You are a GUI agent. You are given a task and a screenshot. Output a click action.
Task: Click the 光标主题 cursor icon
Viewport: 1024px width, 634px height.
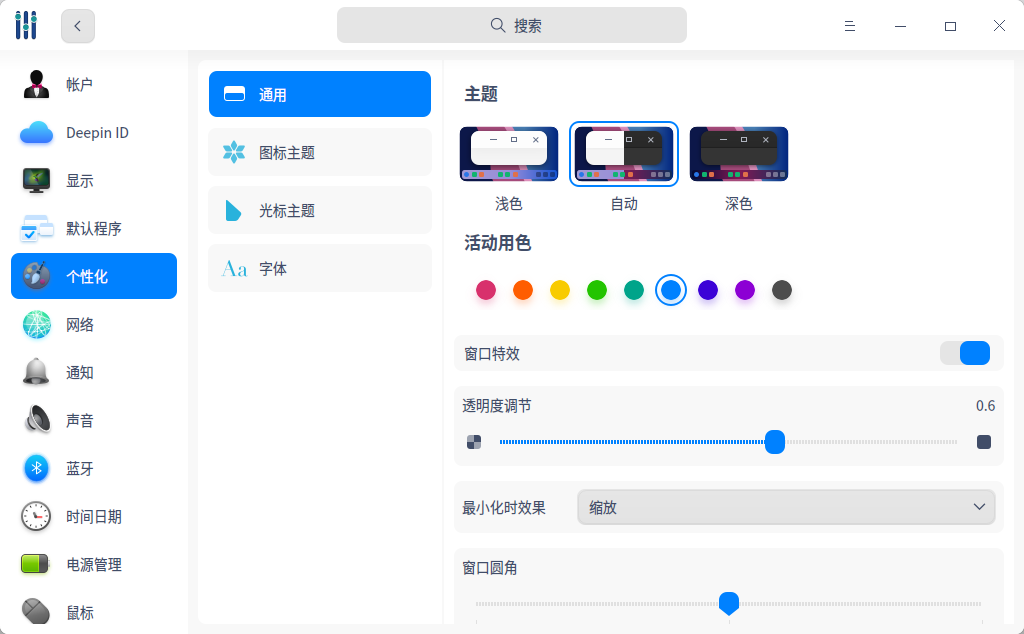click(233, 210)
